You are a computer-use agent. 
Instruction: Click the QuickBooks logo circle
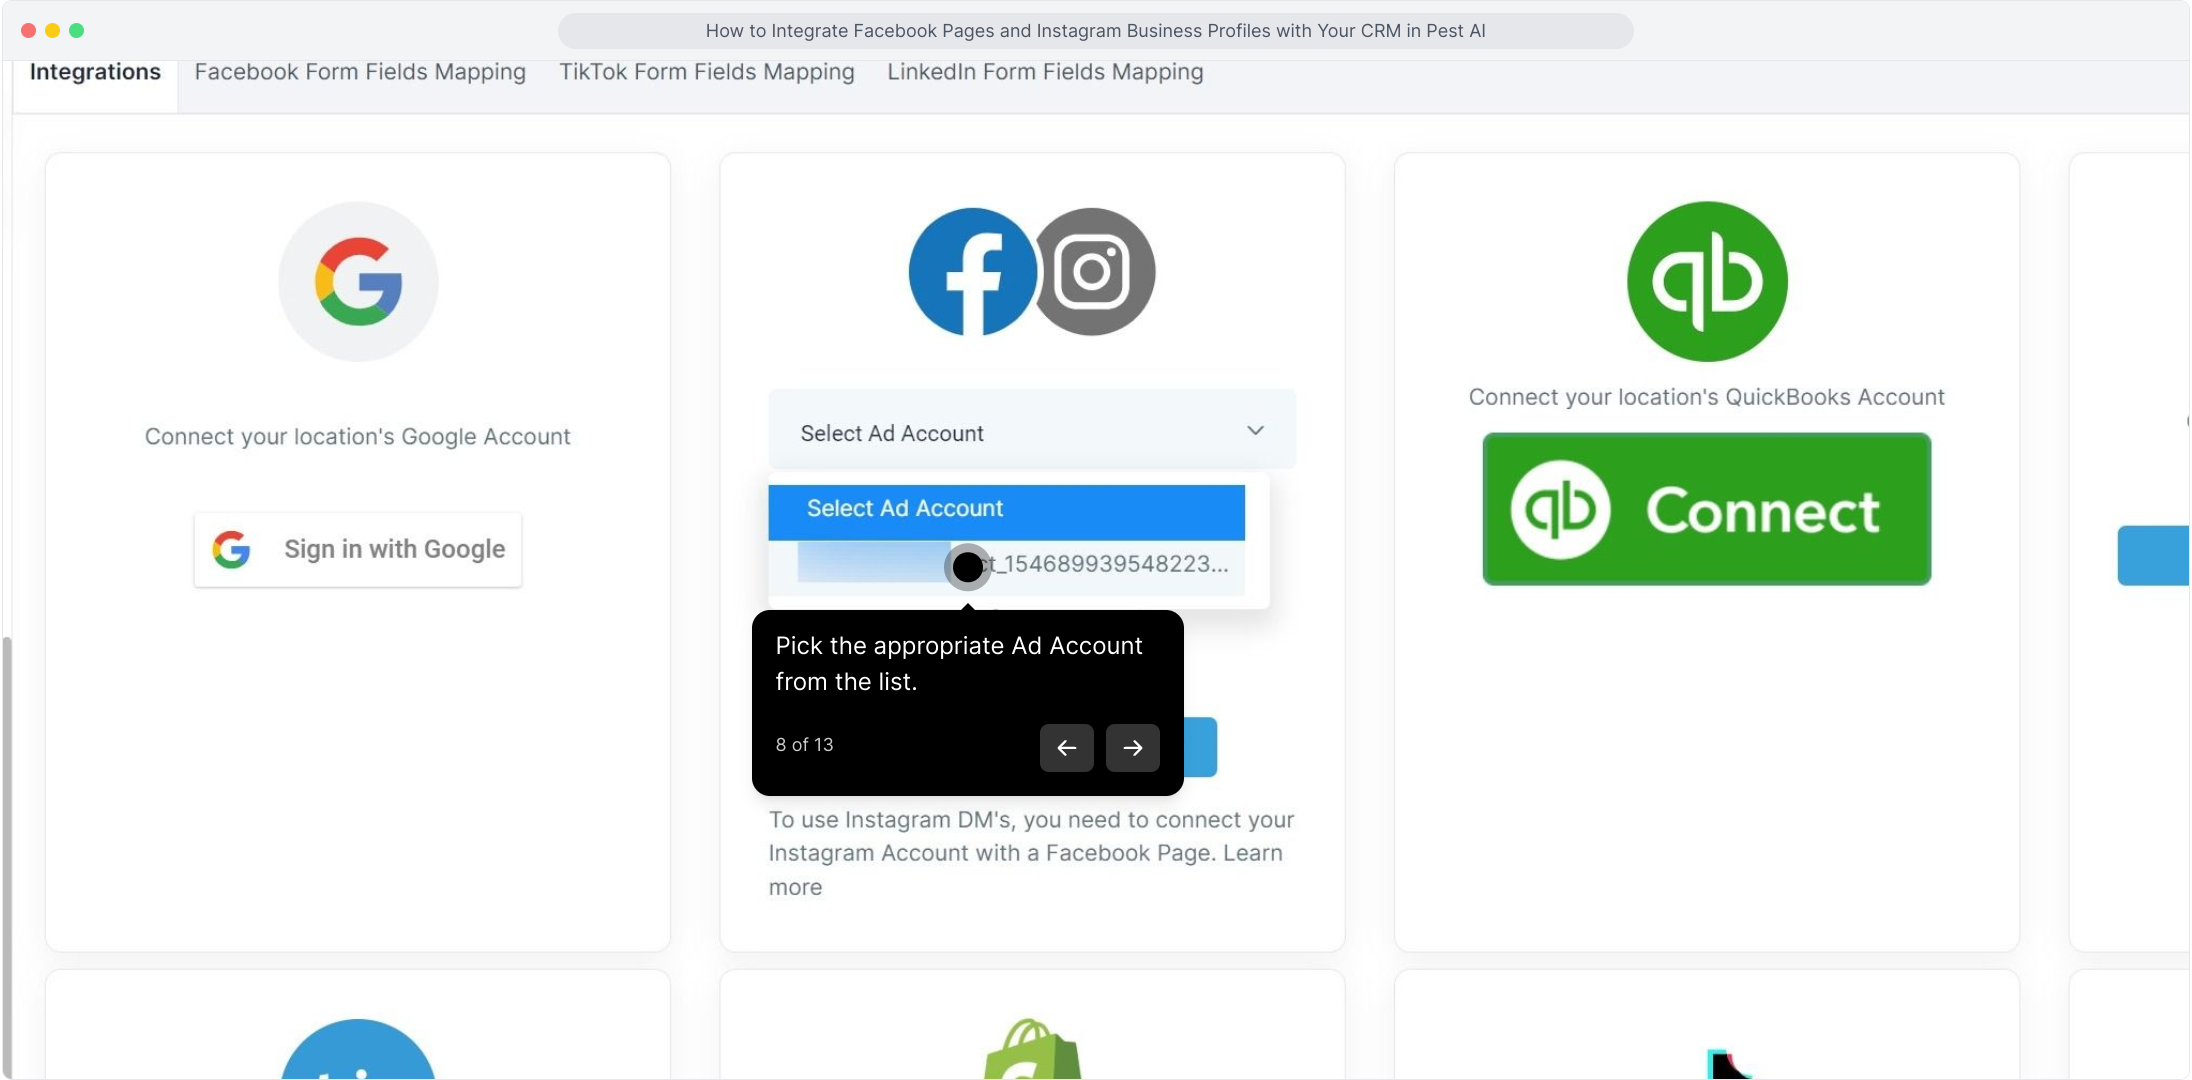[x=1707, y=281]
